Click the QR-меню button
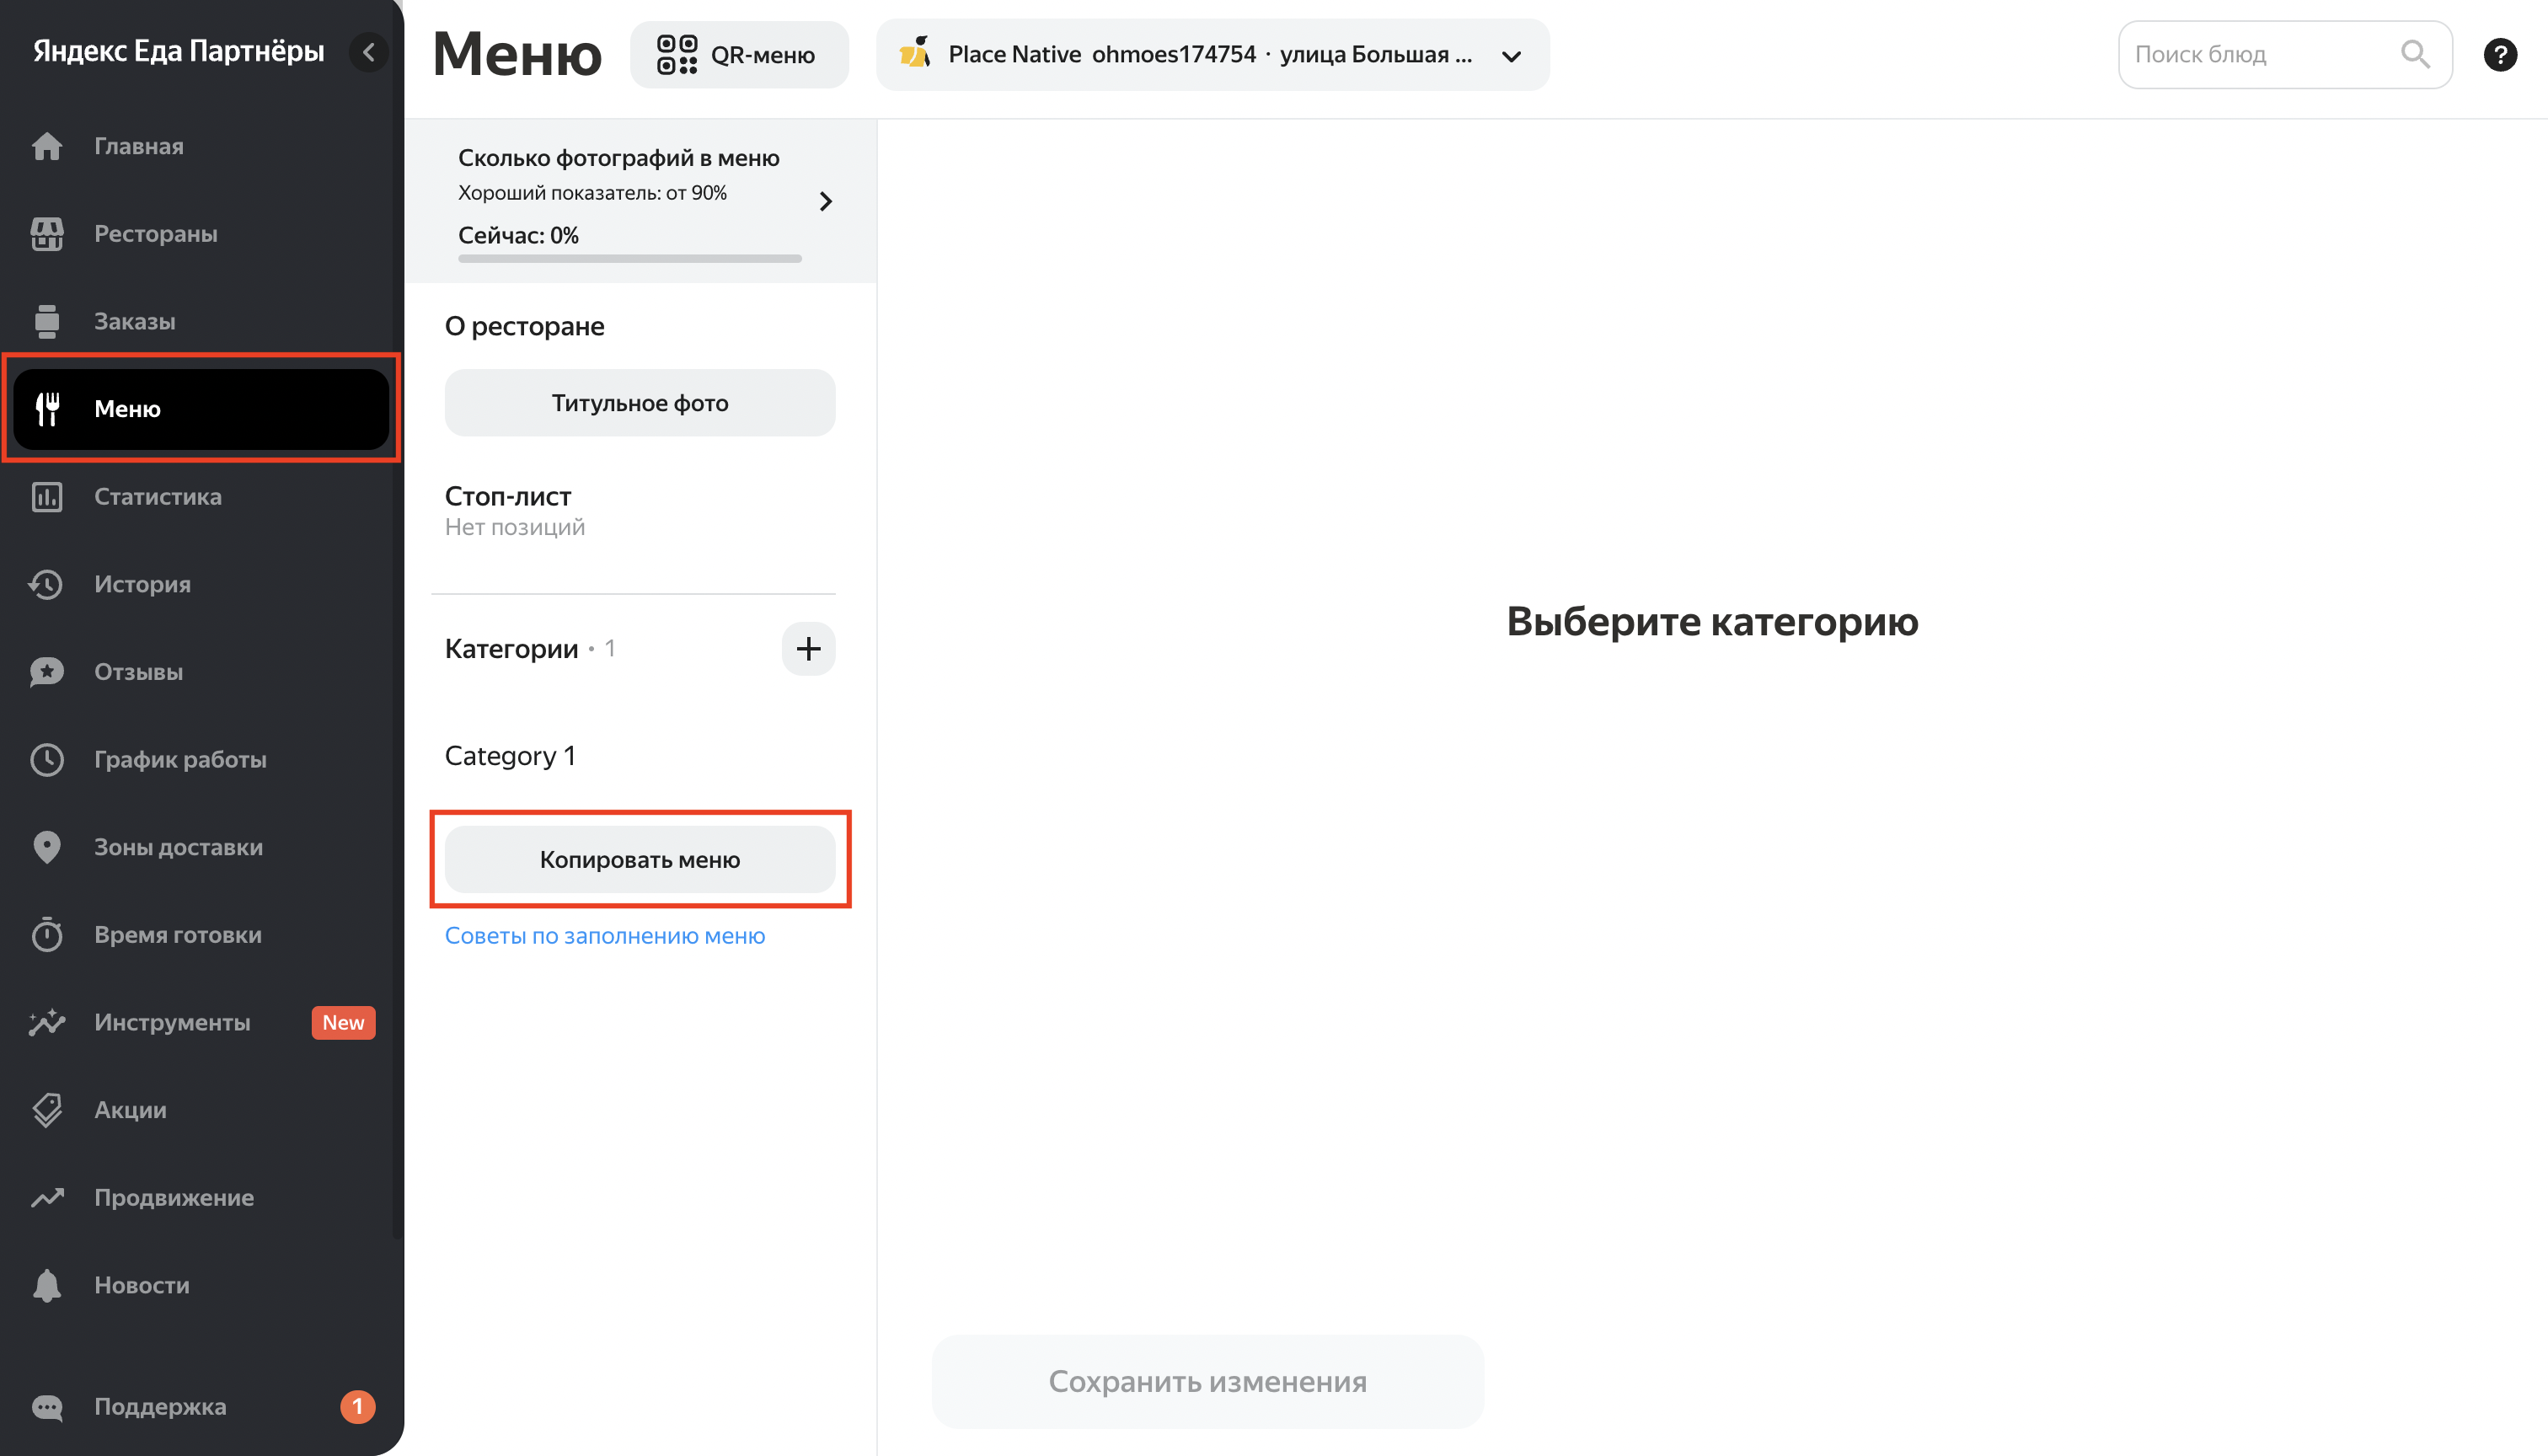The width and height of the screenshot is (2548, 1456). click(739, 55)
